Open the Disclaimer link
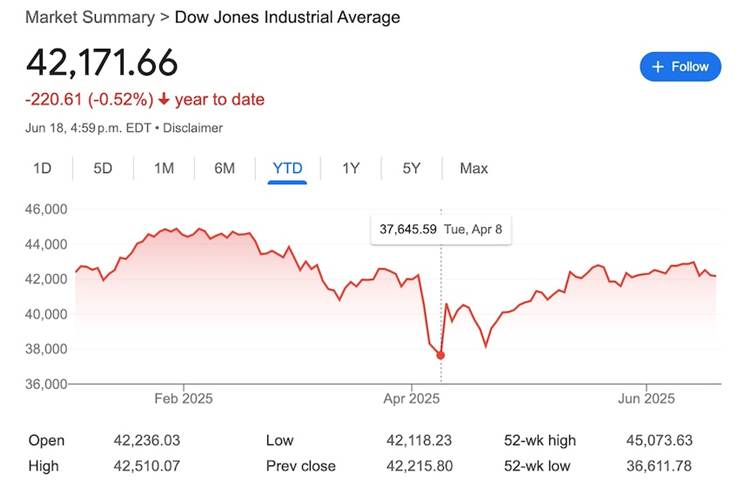The width and height of the screenshot is (752, 494). 193,128
